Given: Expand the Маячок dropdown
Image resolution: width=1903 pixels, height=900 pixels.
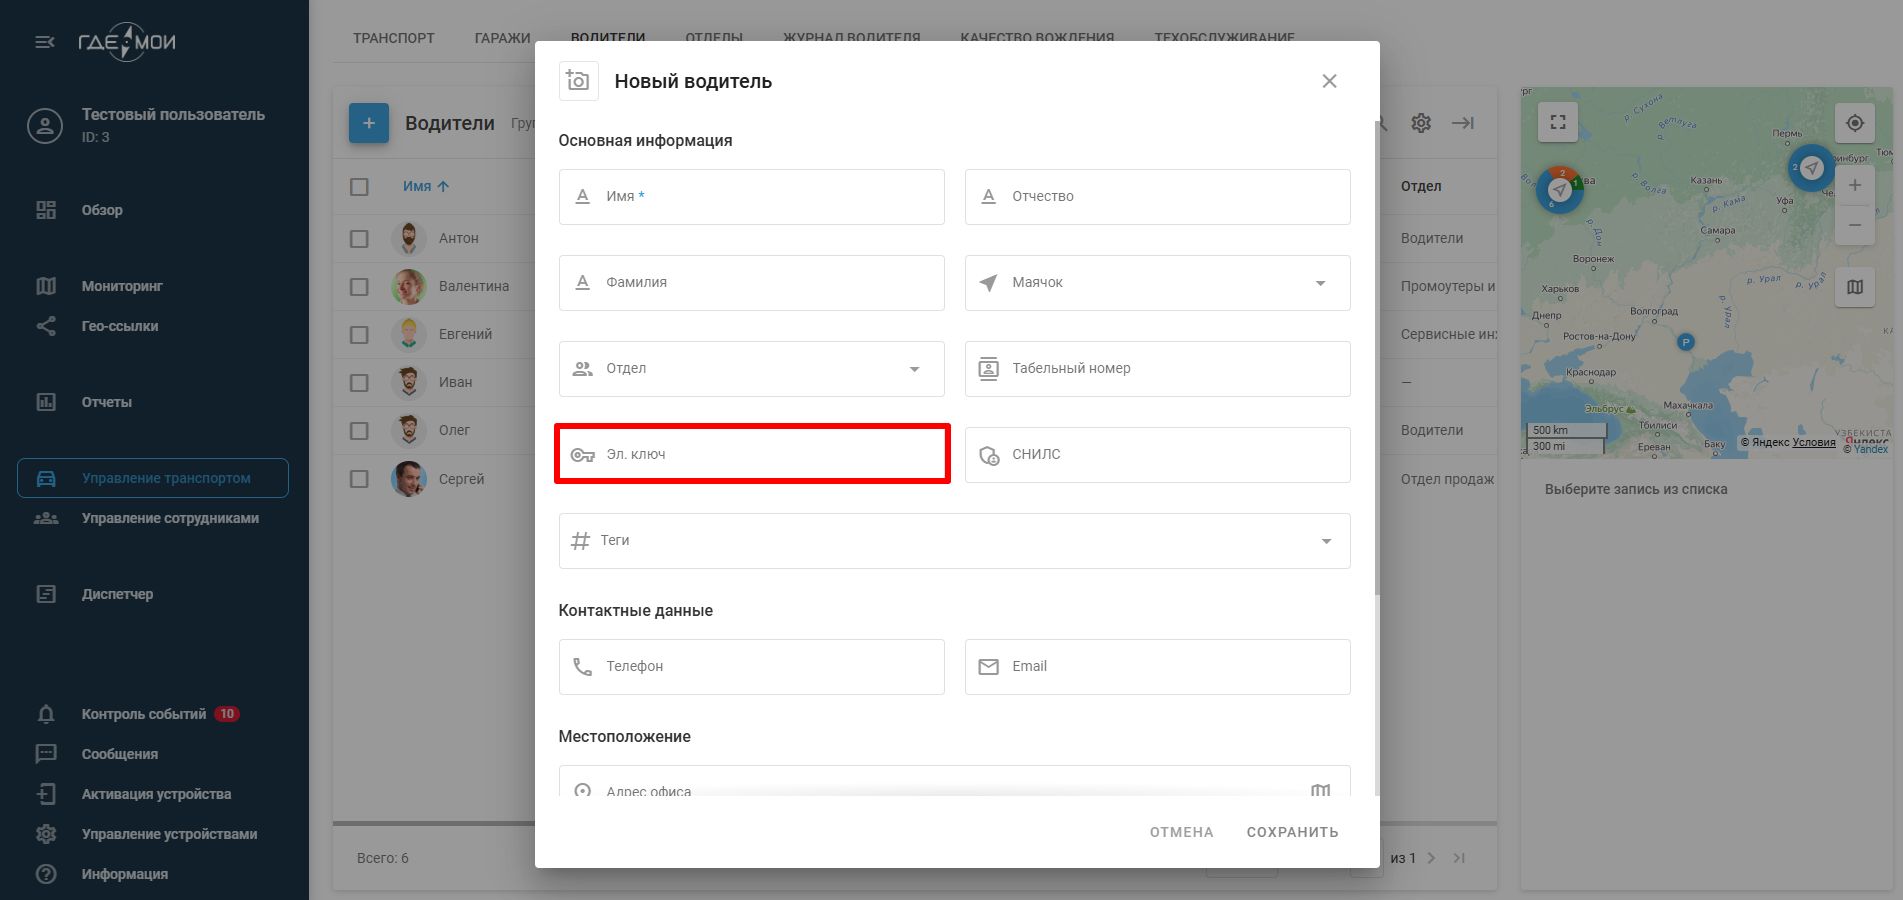Looking at the screenshot, I should 1320,283.
